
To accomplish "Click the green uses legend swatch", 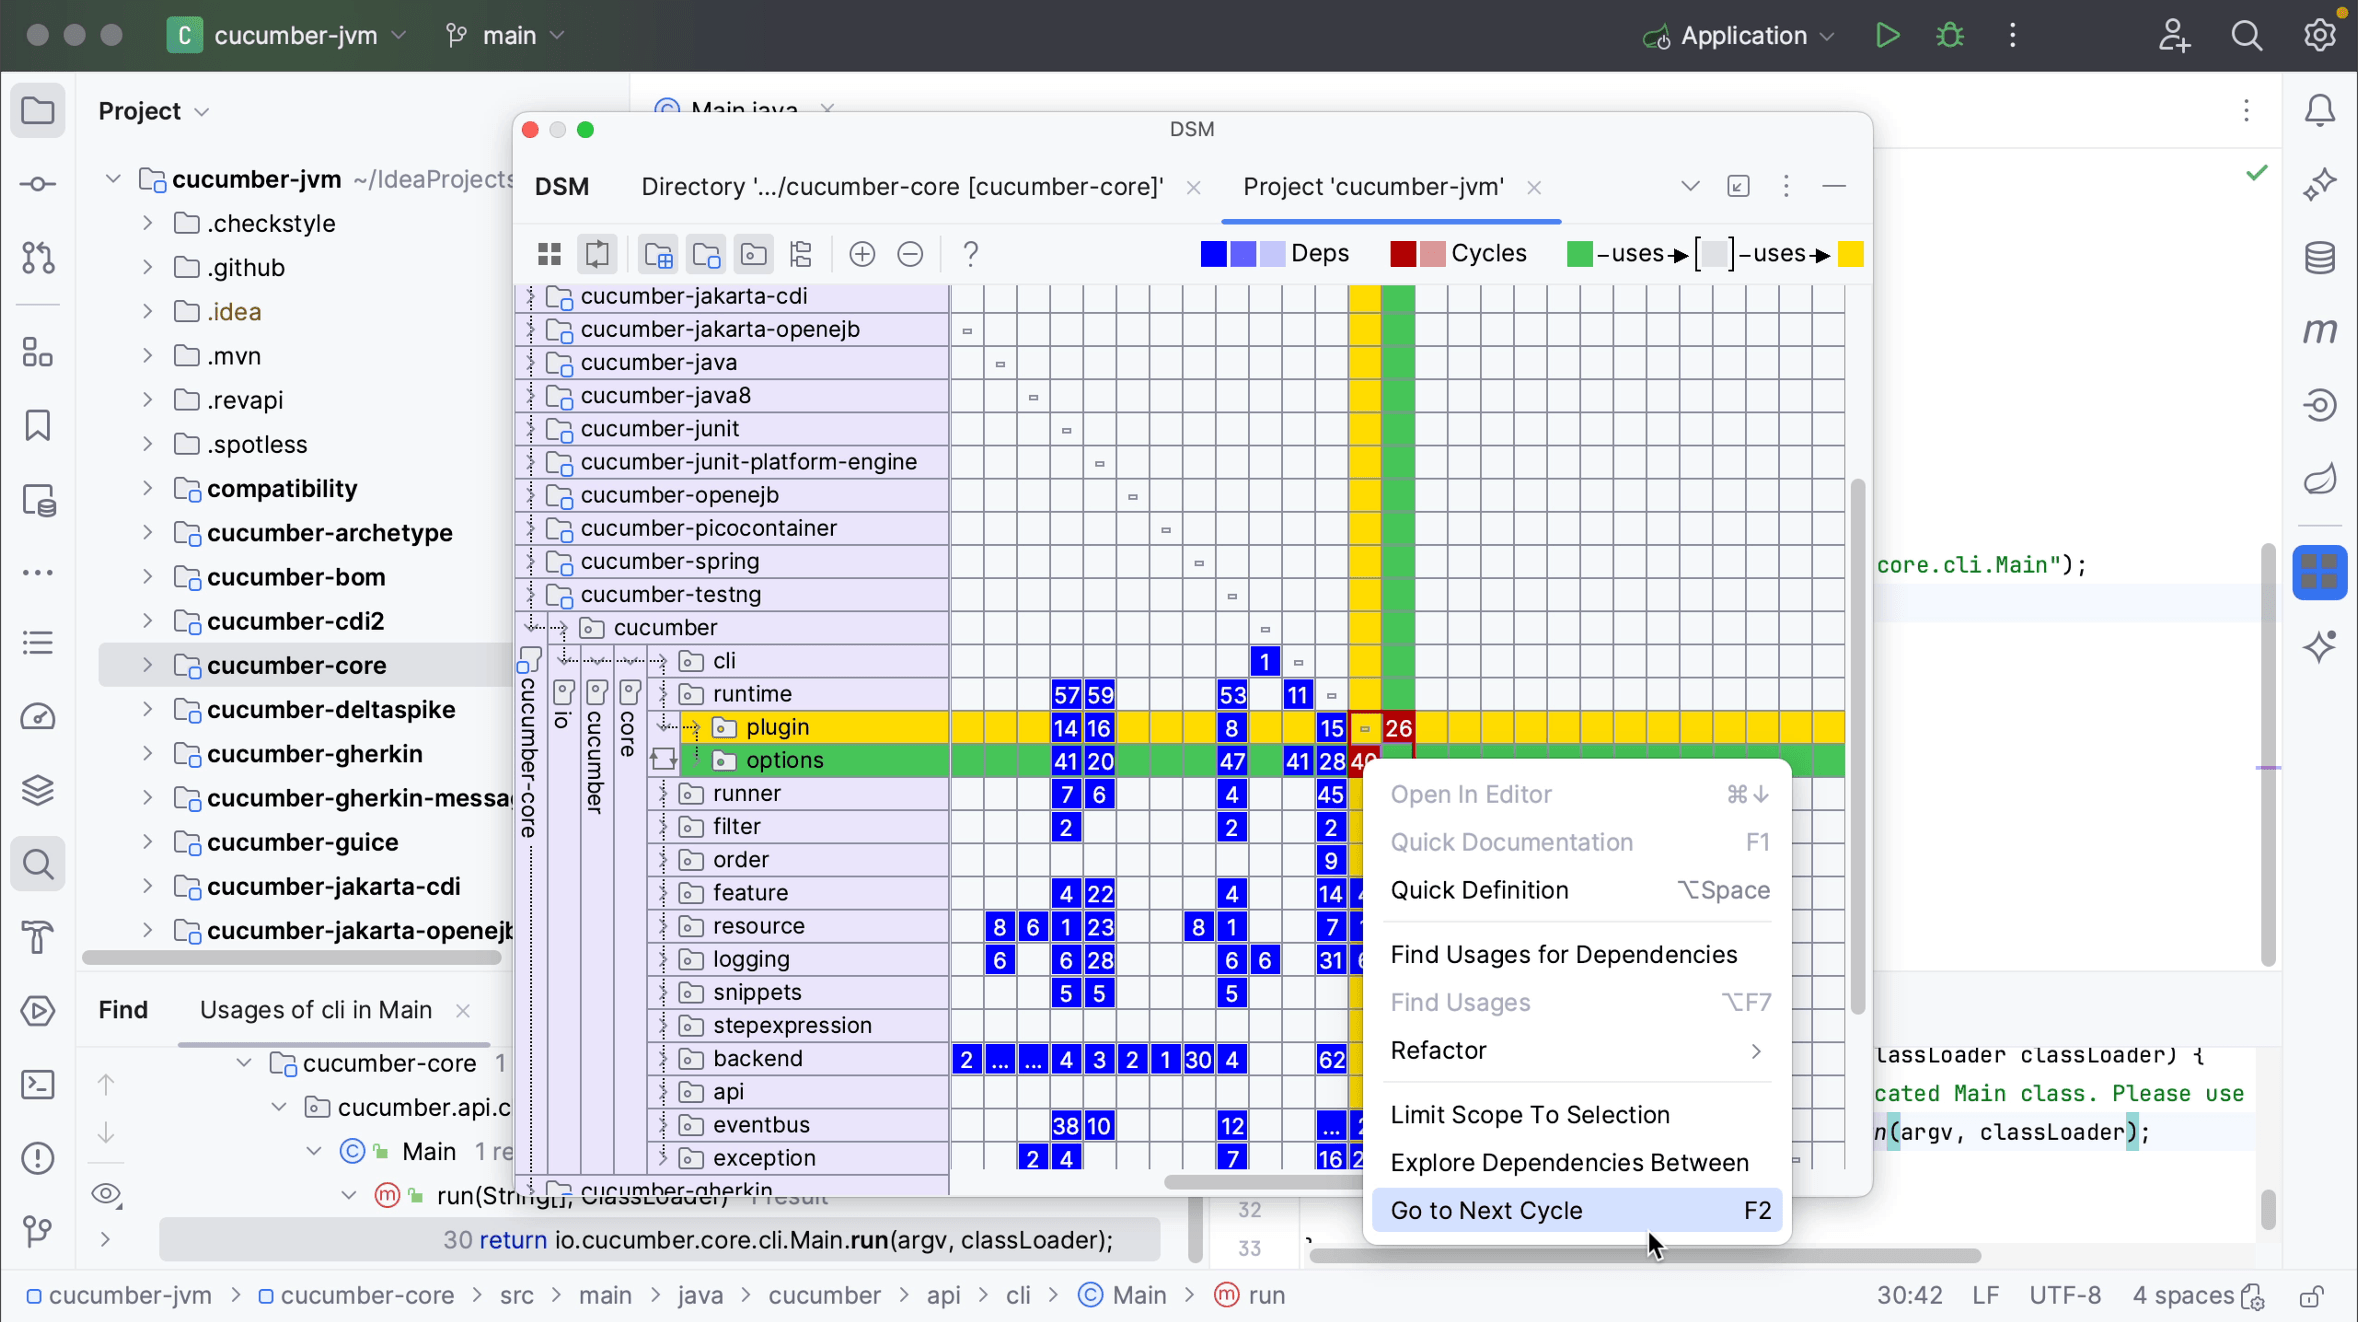I will click(1579, 254).
